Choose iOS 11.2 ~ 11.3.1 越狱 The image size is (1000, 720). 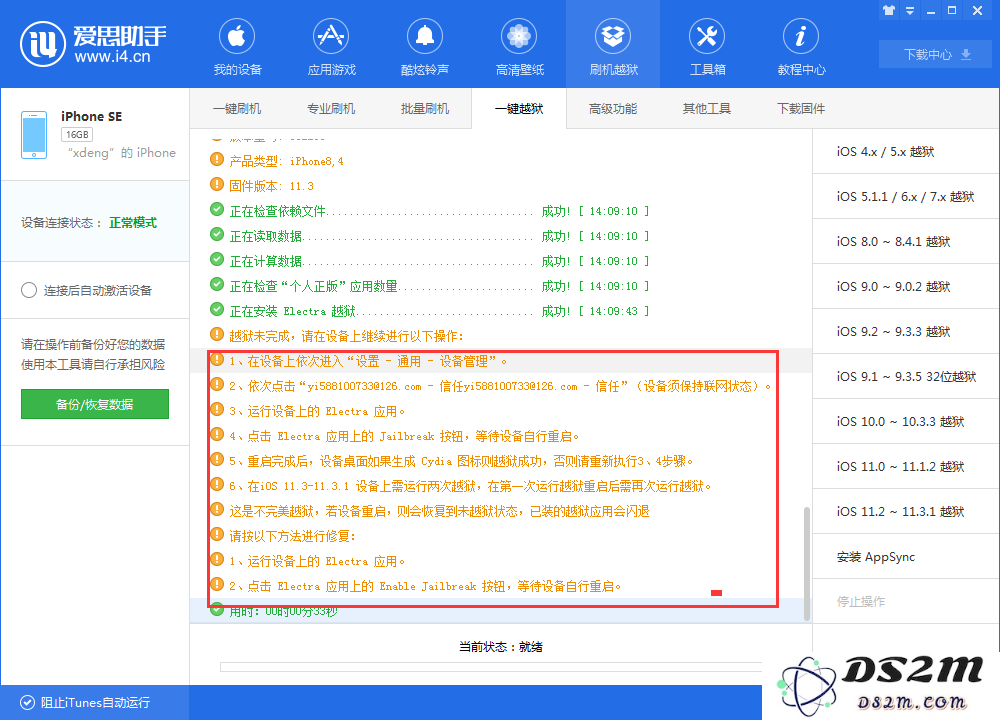[906, 511]
